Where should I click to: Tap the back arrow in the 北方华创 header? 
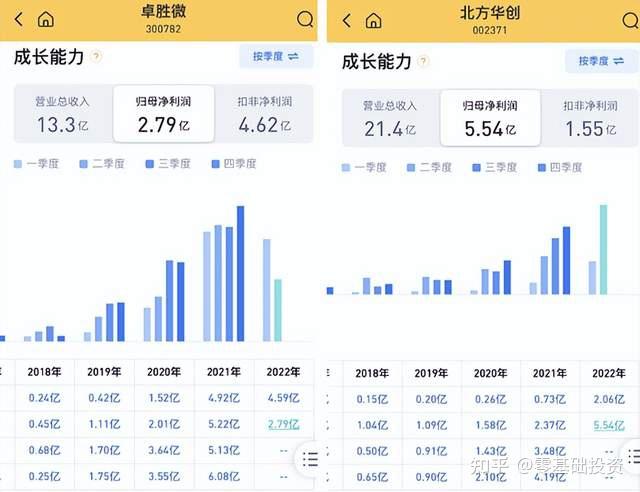coord(347,20)
